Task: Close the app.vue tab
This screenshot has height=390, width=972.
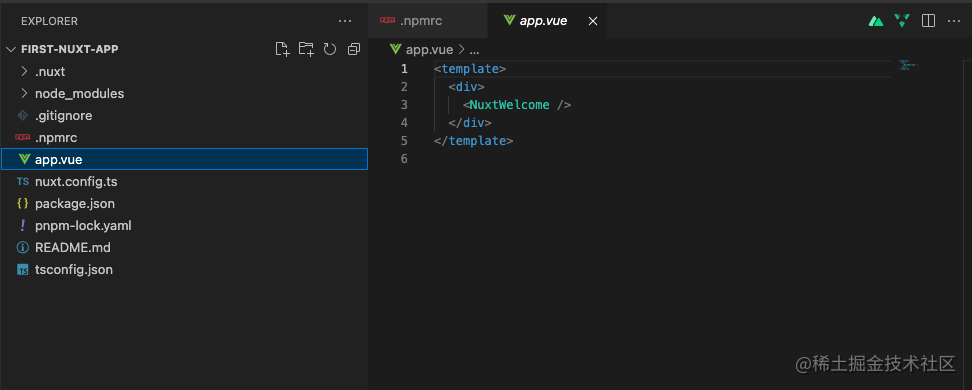Action: pyautogui.click(x=593, y=21)
